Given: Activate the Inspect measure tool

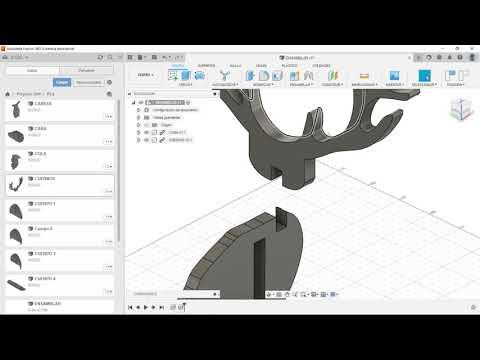Looking at the screenshot, I should click(x=364, y=76).
